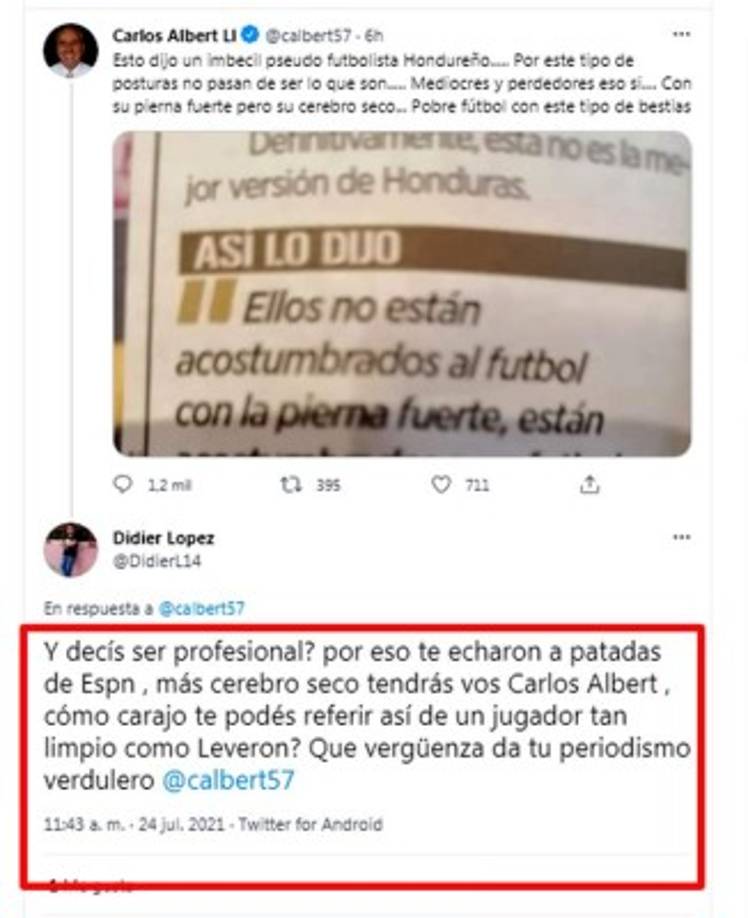Screen dimensions: 748x918
Task: Click the @calbert57 handle in tweet header
Action: click(308, 36)
